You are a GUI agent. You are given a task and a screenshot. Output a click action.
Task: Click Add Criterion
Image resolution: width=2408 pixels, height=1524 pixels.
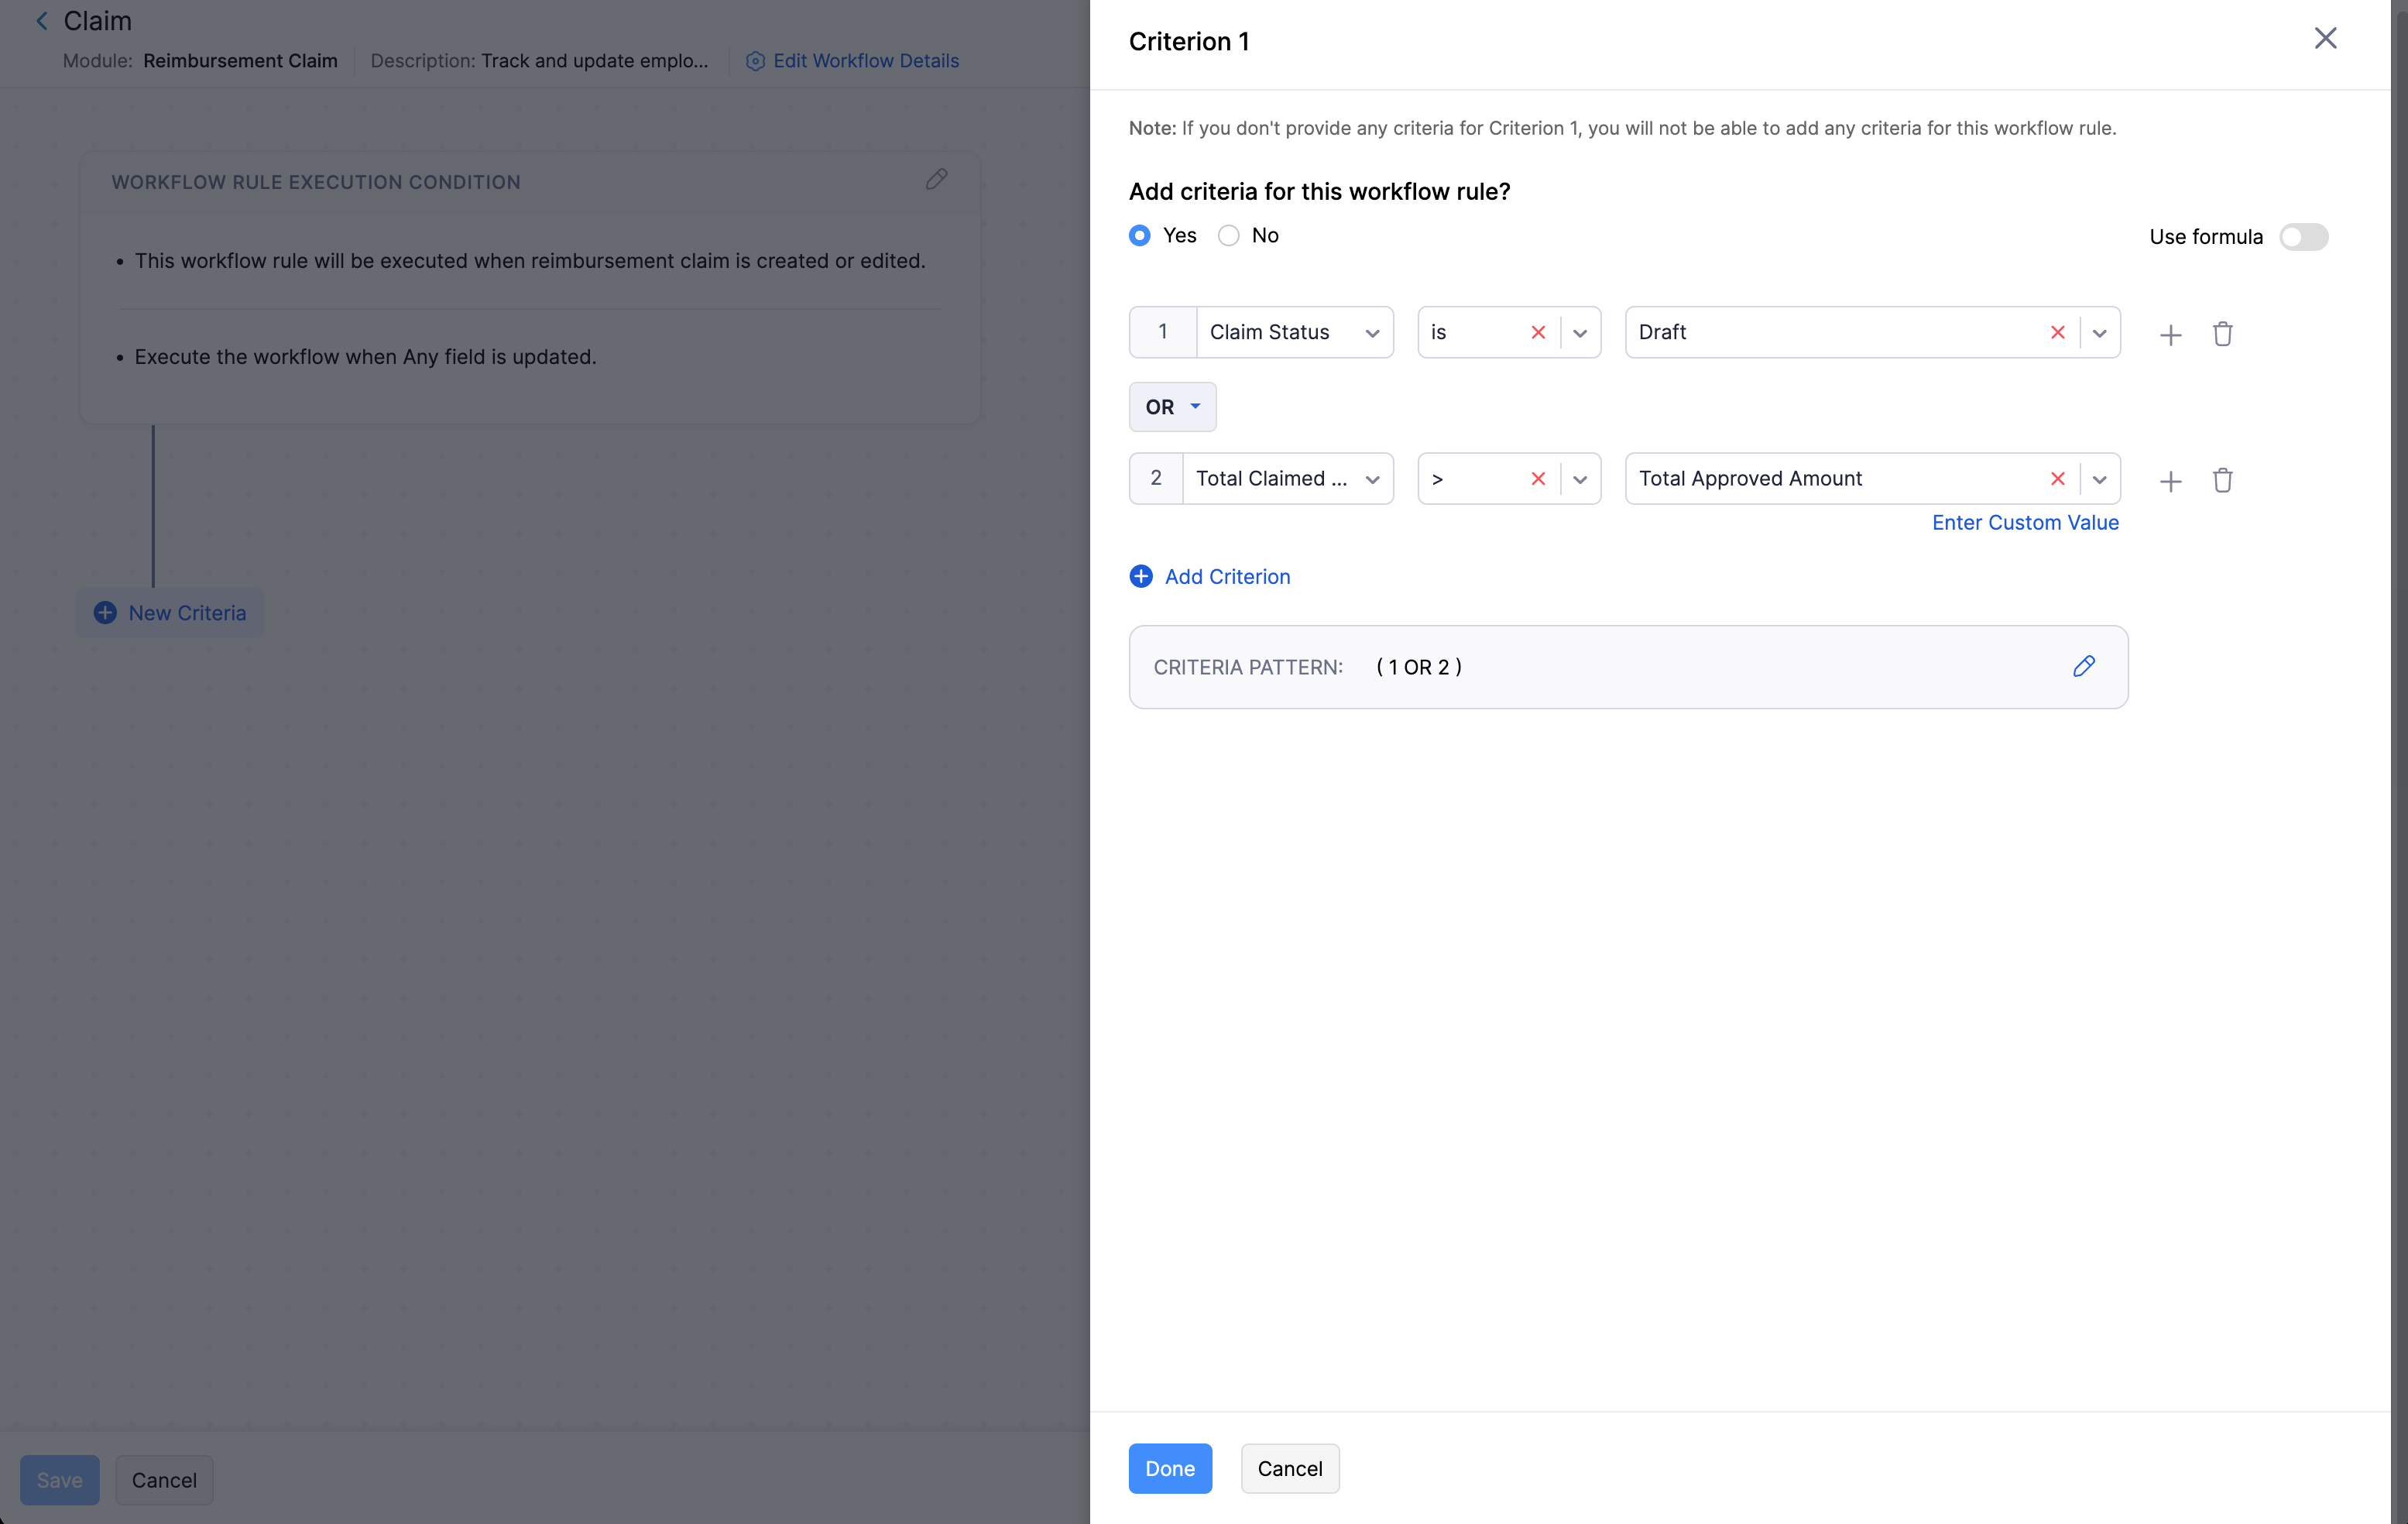point(1210,576)
